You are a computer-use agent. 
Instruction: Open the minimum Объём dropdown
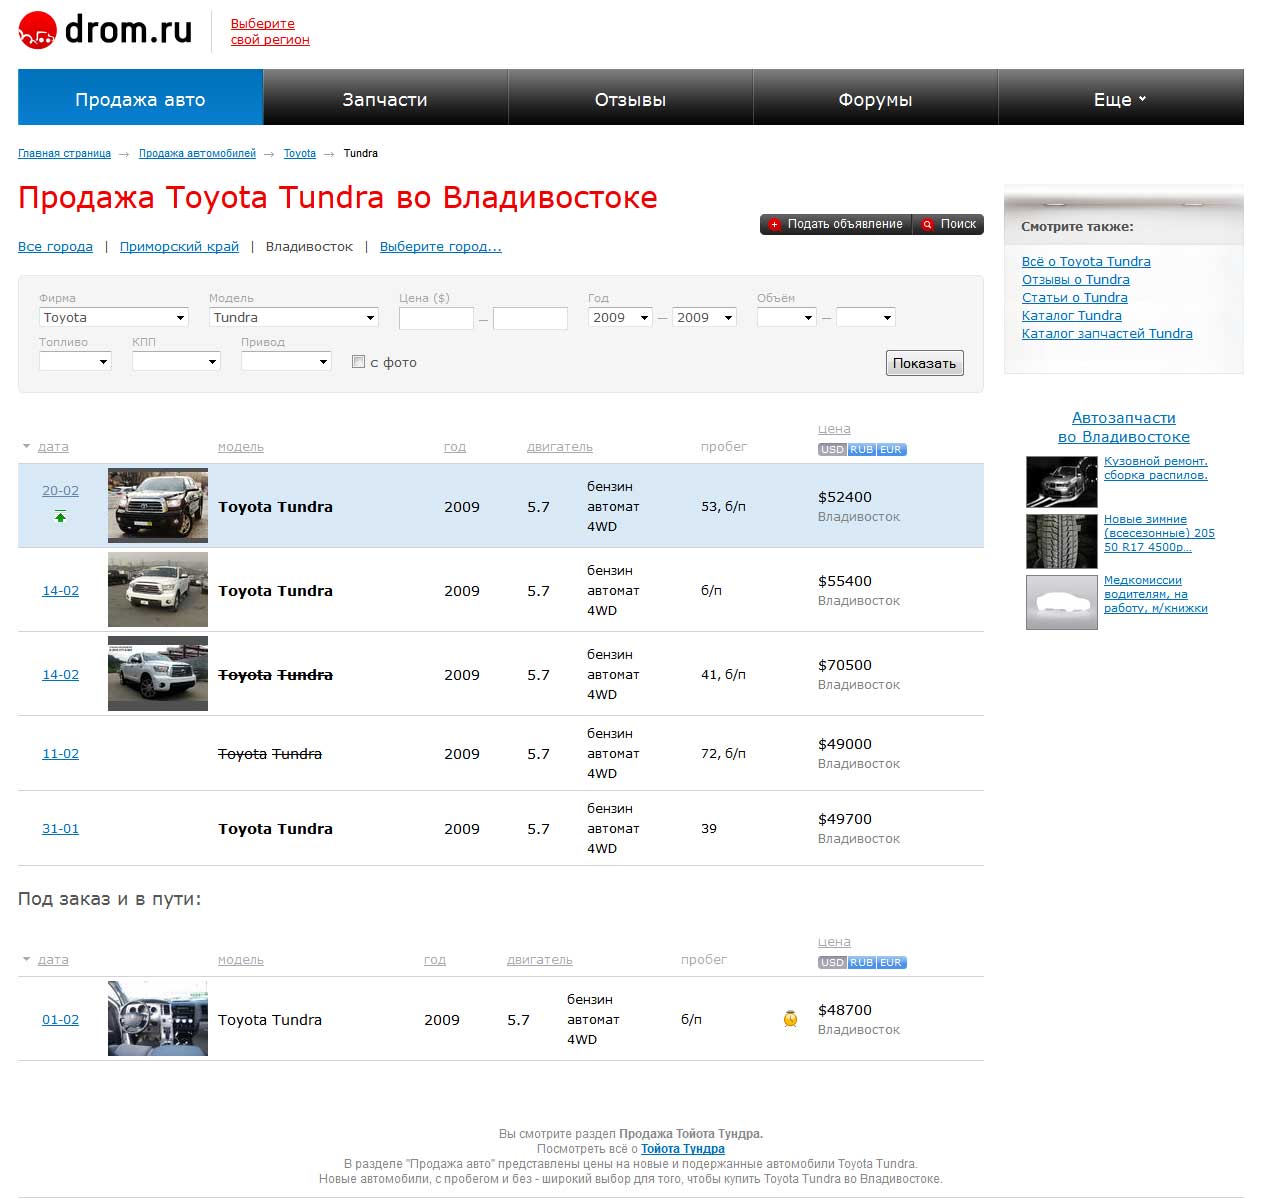(787, 318)
